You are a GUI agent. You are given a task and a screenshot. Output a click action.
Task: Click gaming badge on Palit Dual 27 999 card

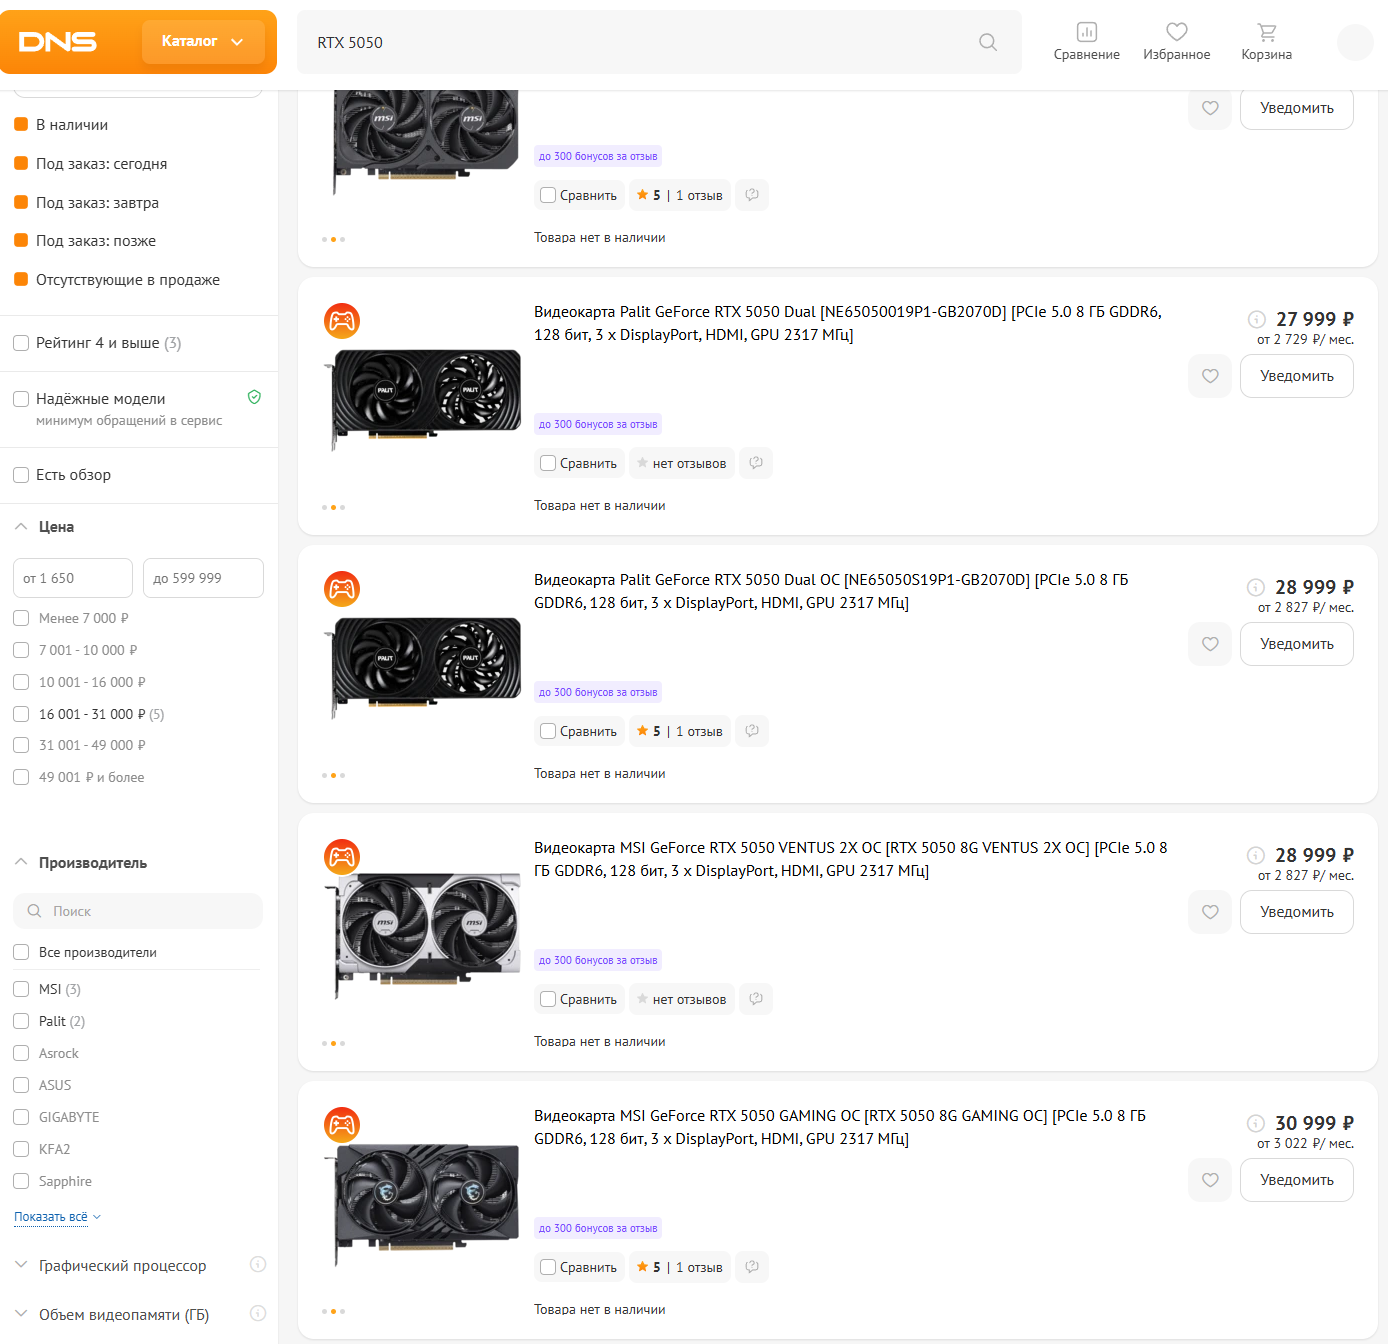pos(342,321)
